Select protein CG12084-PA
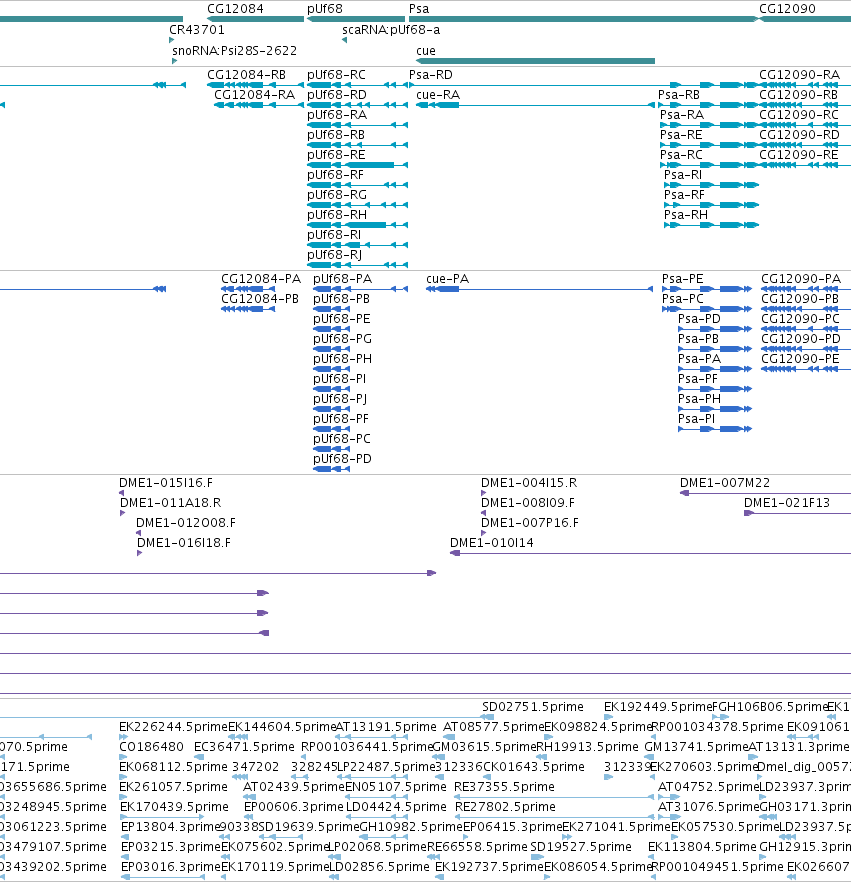The image size is (851, 882). point(261,279)
